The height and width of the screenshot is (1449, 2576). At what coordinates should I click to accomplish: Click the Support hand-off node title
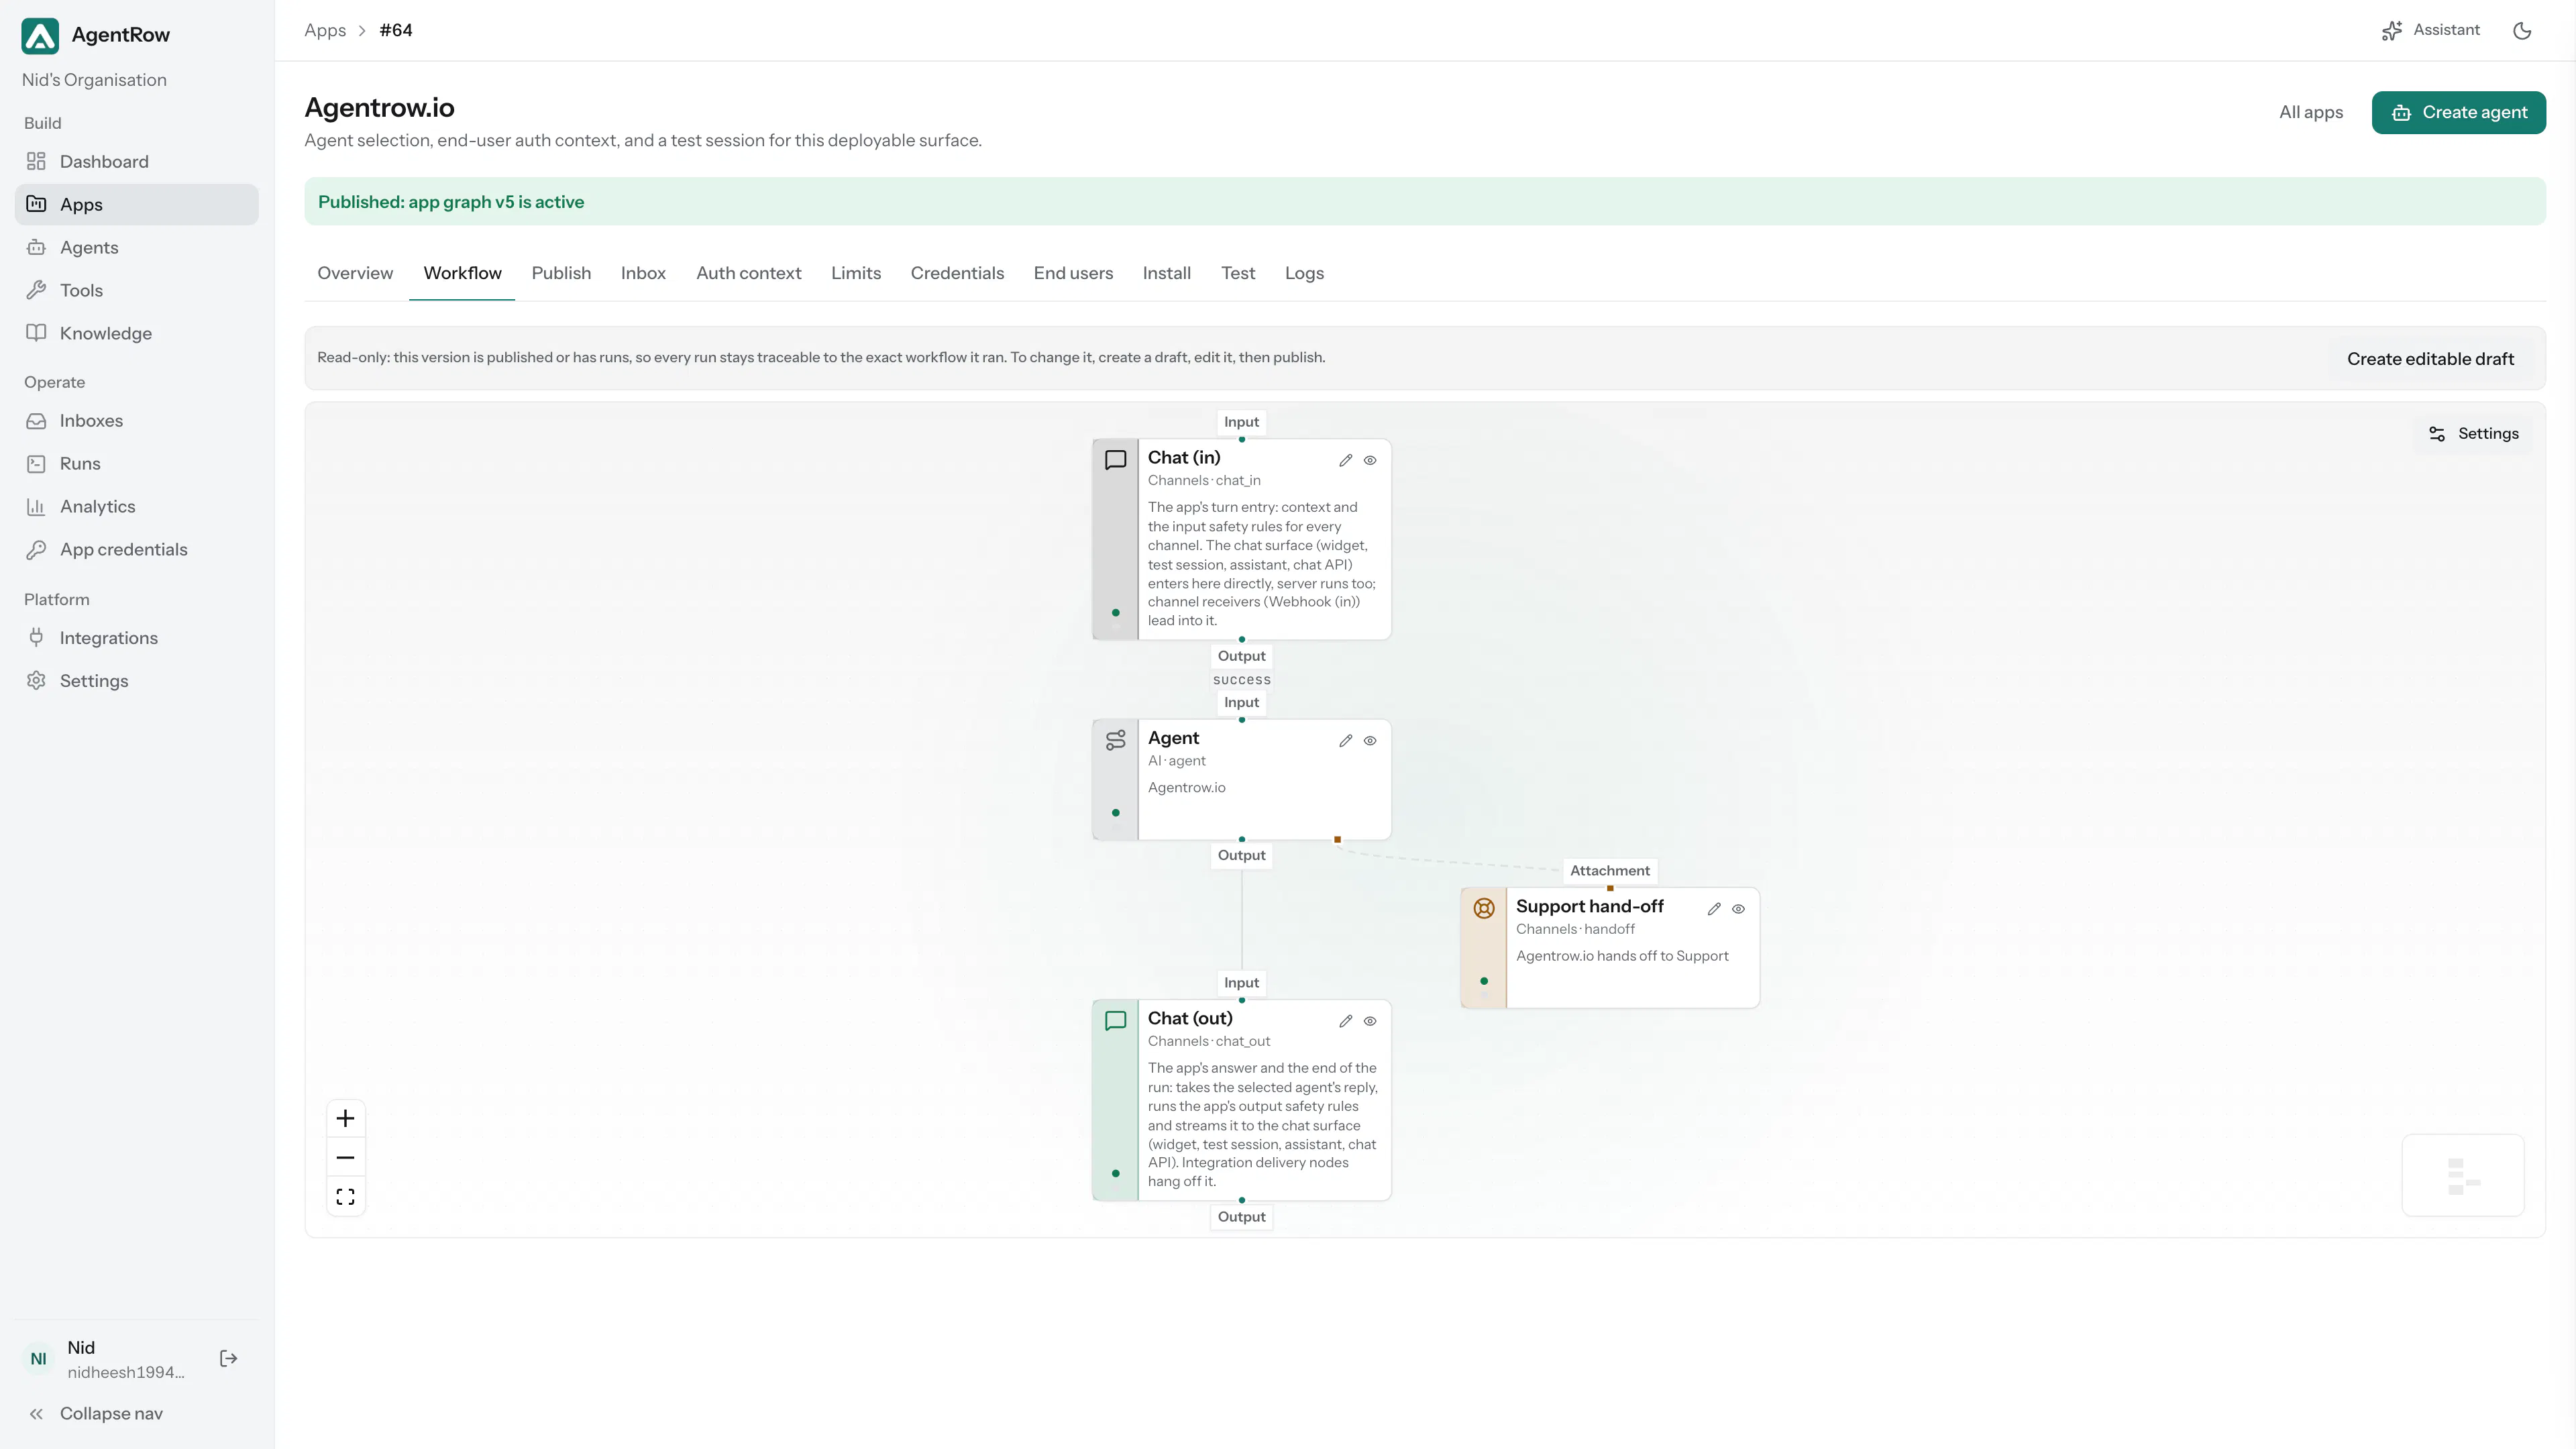(1590, 906)
